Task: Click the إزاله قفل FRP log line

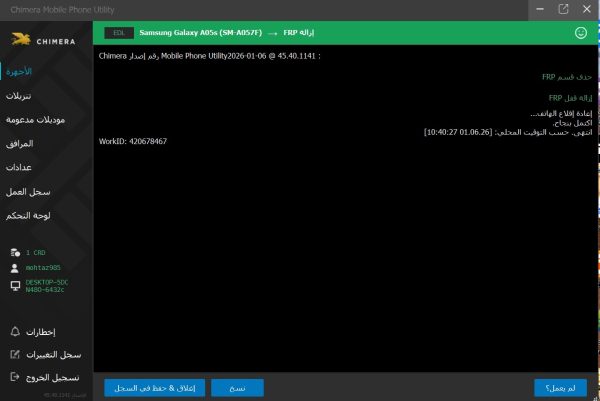Action: coord(570,98)
